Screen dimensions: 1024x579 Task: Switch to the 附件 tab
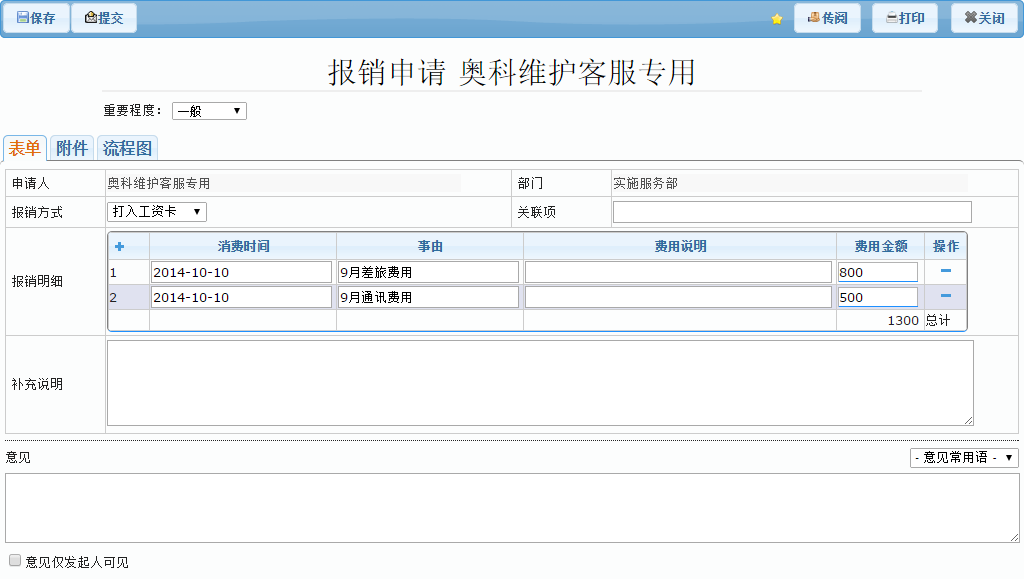(72, 148)
